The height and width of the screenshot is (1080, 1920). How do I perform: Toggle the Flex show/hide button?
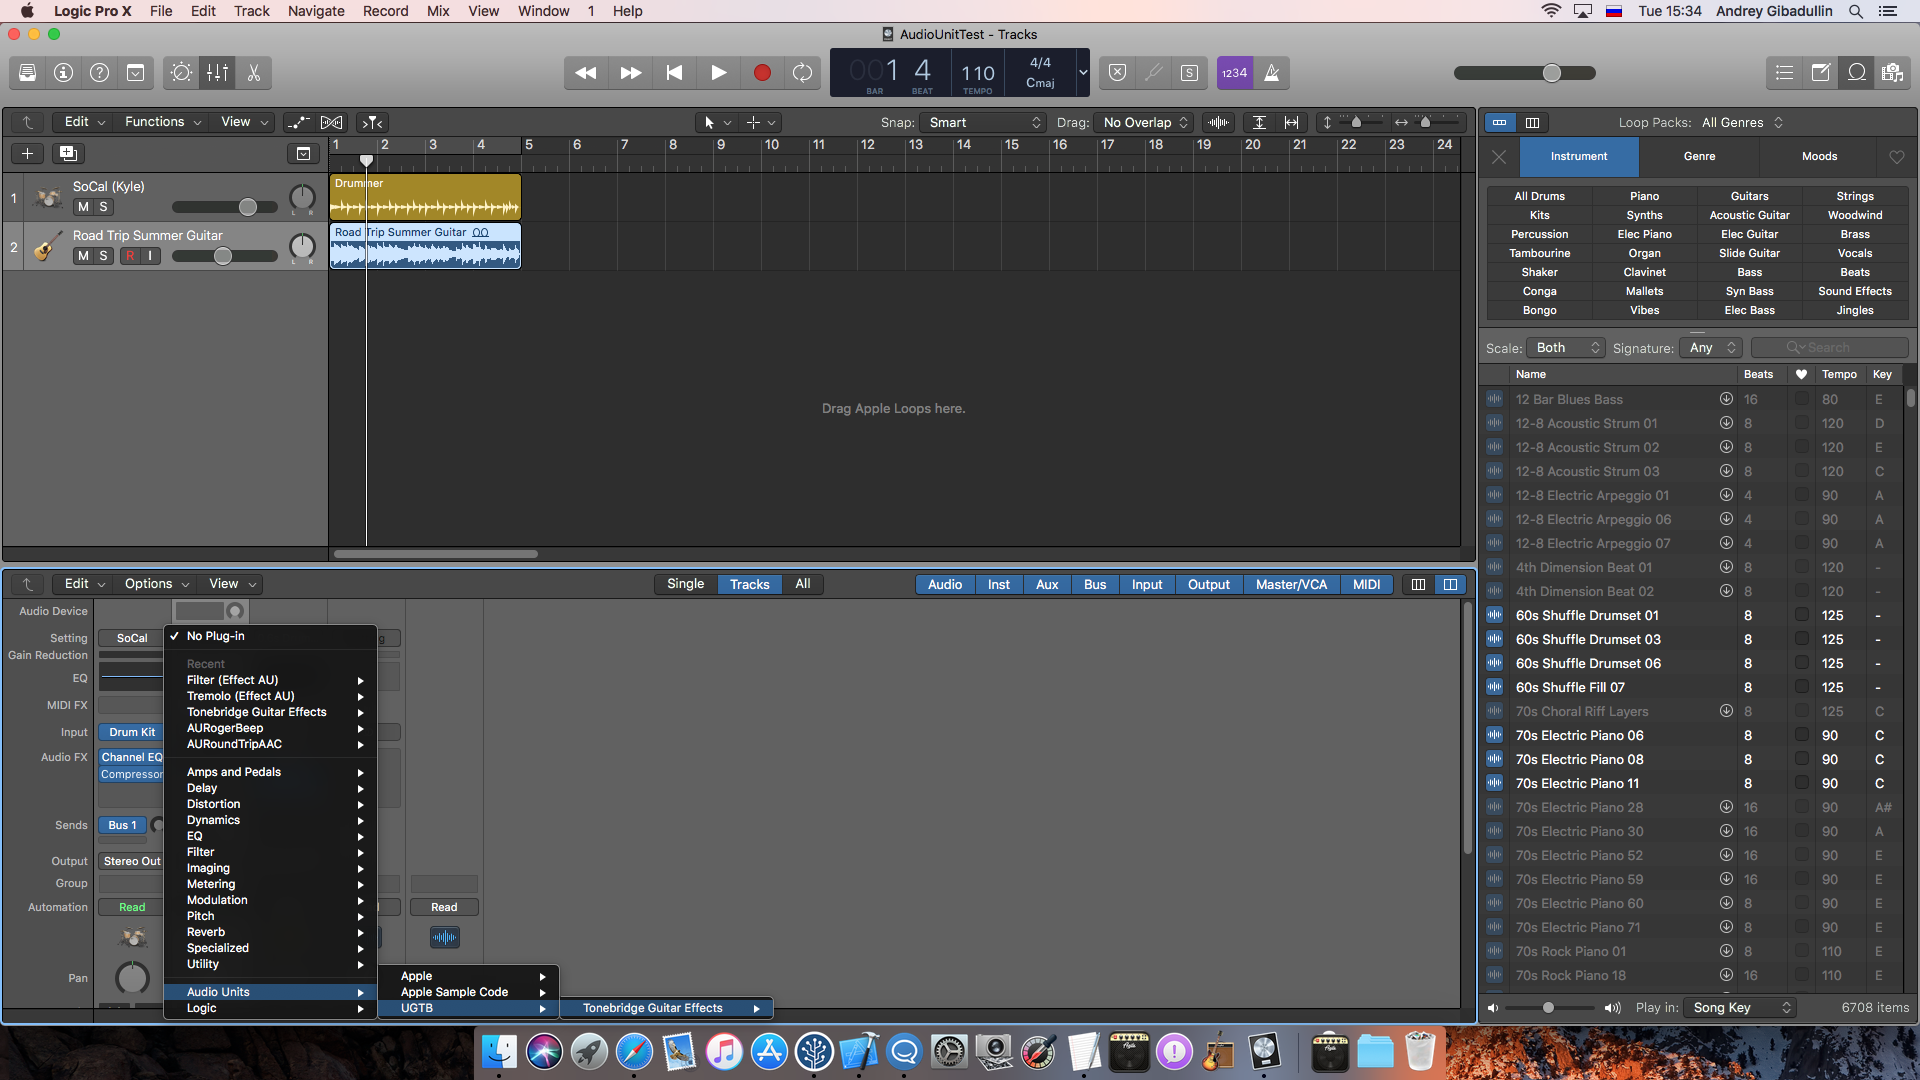pos(332,122)
